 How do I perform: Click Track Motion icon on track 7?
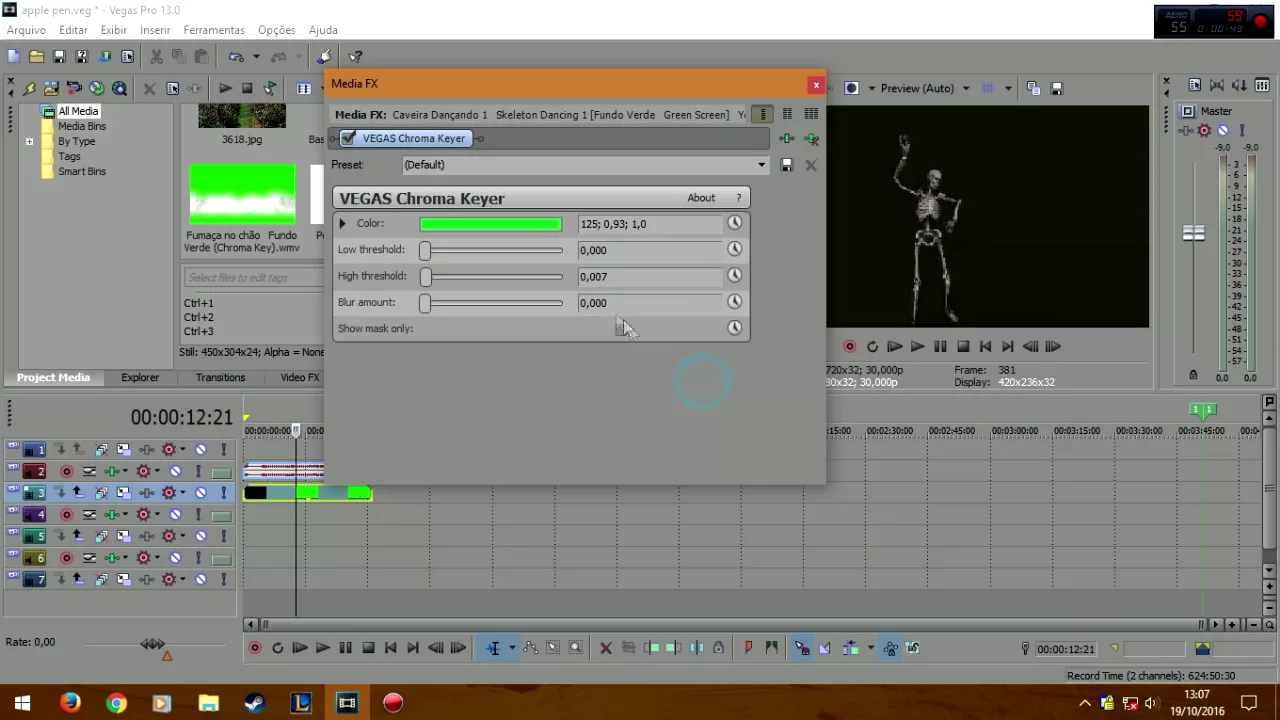click(x=124, y=580)
